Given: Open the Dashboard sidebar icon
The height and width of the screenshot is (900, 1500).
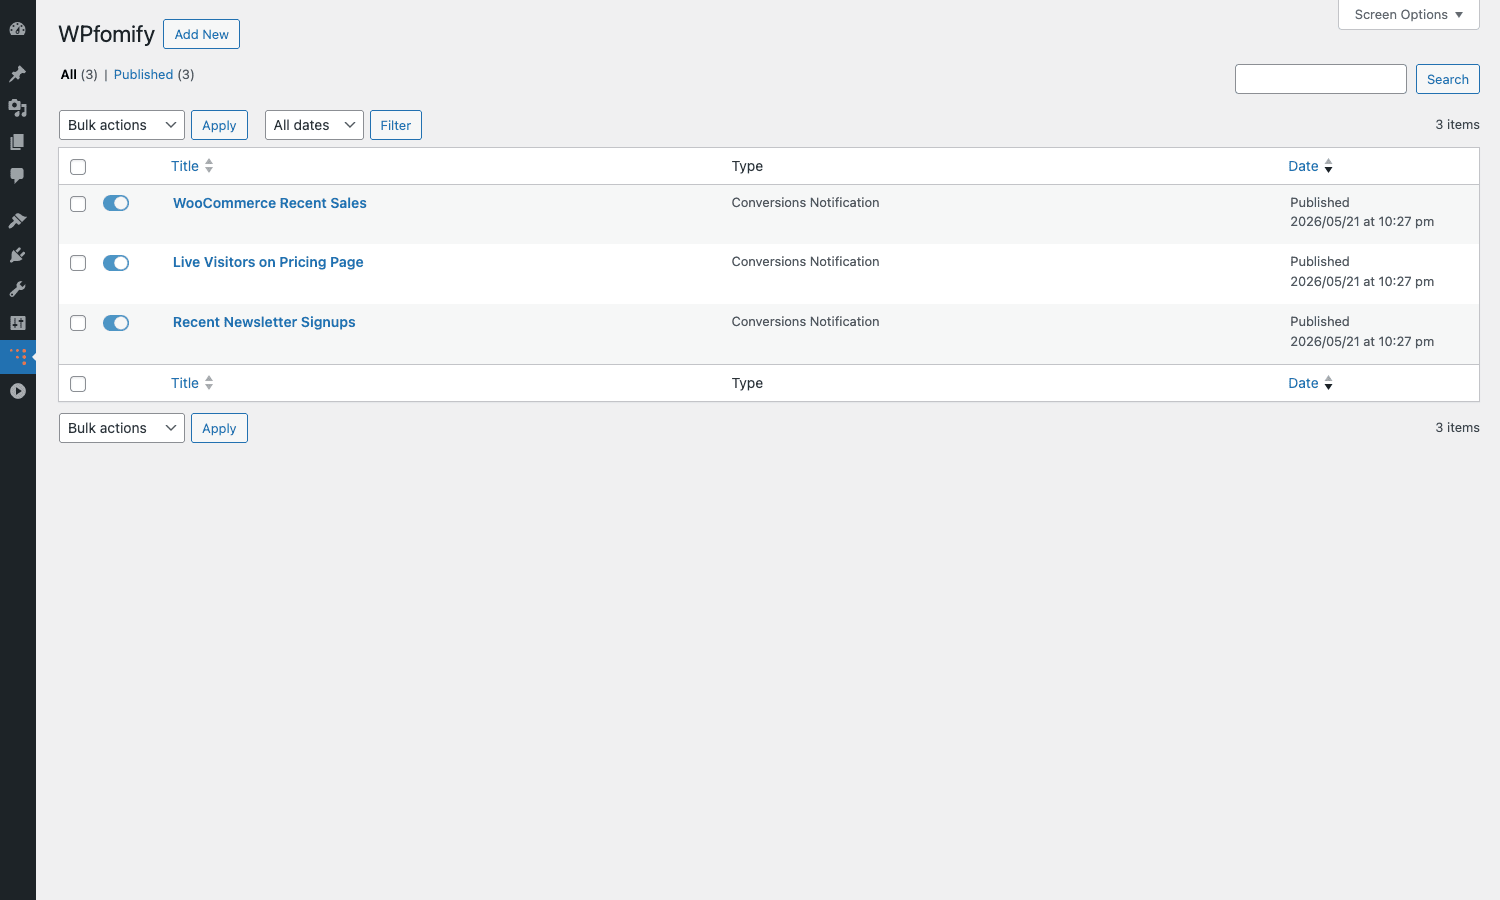Looking at the screenshot, I should [17, 29].
